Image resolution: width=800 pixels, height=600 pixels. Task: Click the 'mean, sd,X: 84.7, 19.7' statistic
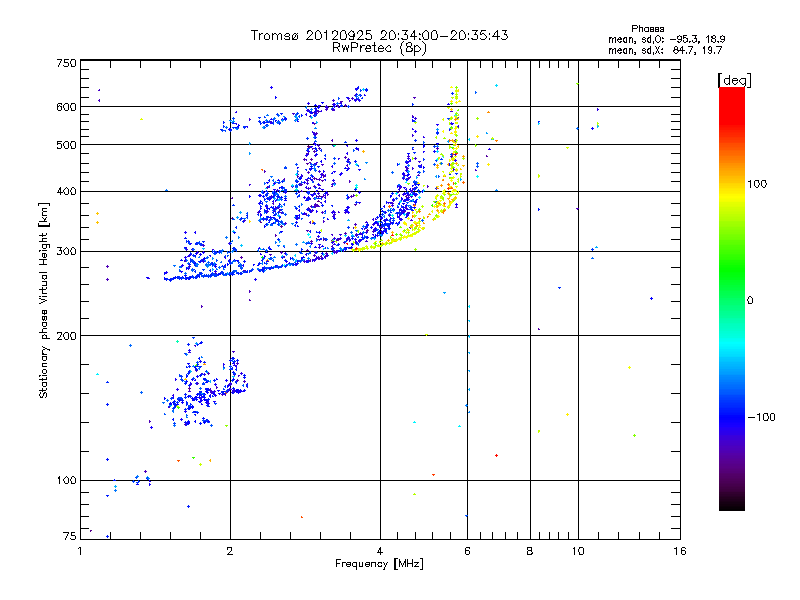(665, 50)
